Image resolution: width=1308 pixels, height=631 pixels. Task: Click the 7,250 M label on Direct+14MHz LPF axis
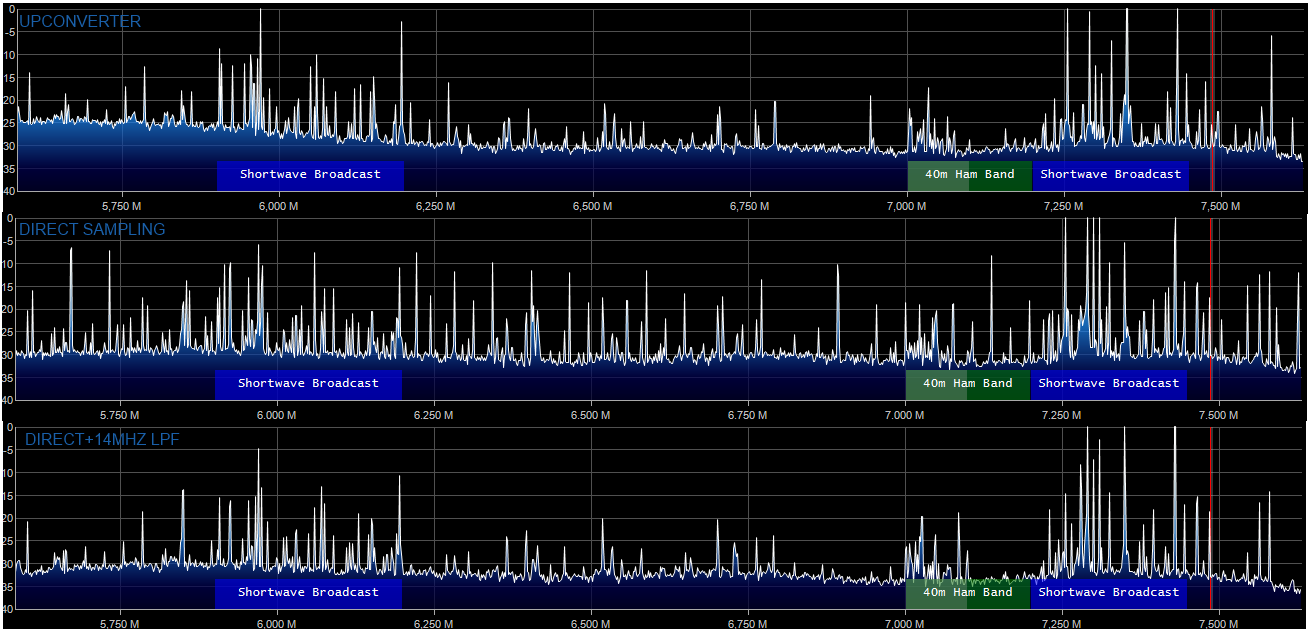click(x=1062, y=623)
